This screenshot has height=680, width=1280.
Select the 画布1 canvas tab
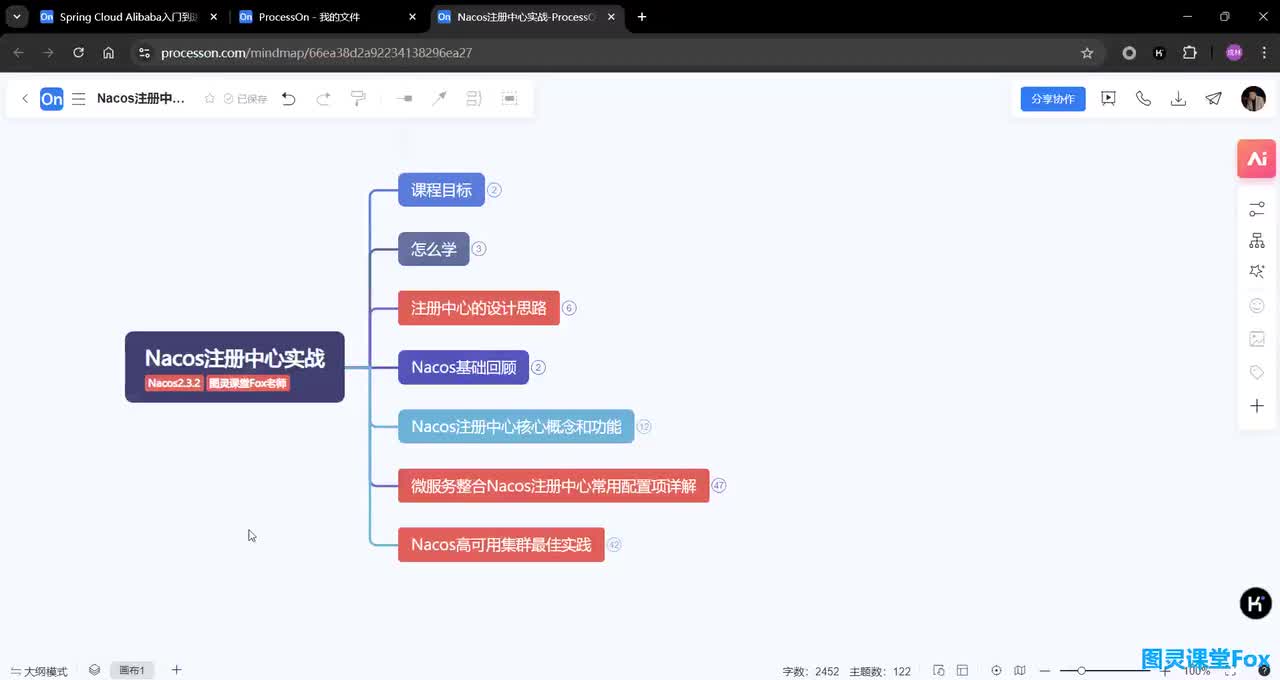tap(133, 670)
